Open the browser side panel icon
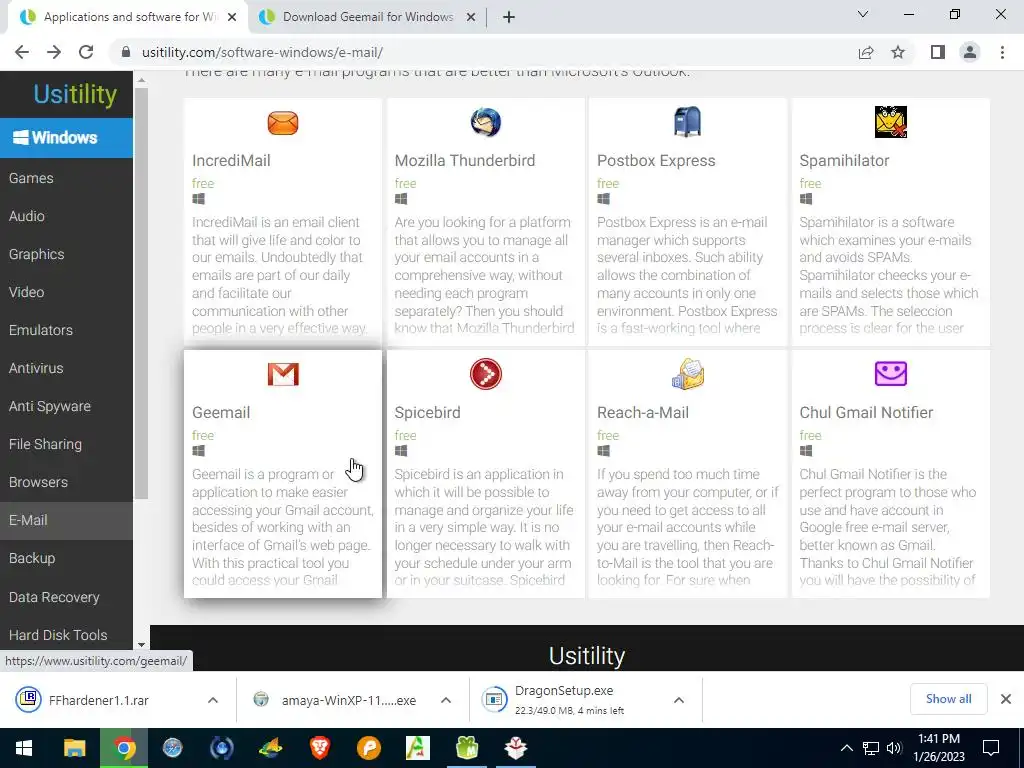Viewport: 1024px width, 768px height. point(938,52)
